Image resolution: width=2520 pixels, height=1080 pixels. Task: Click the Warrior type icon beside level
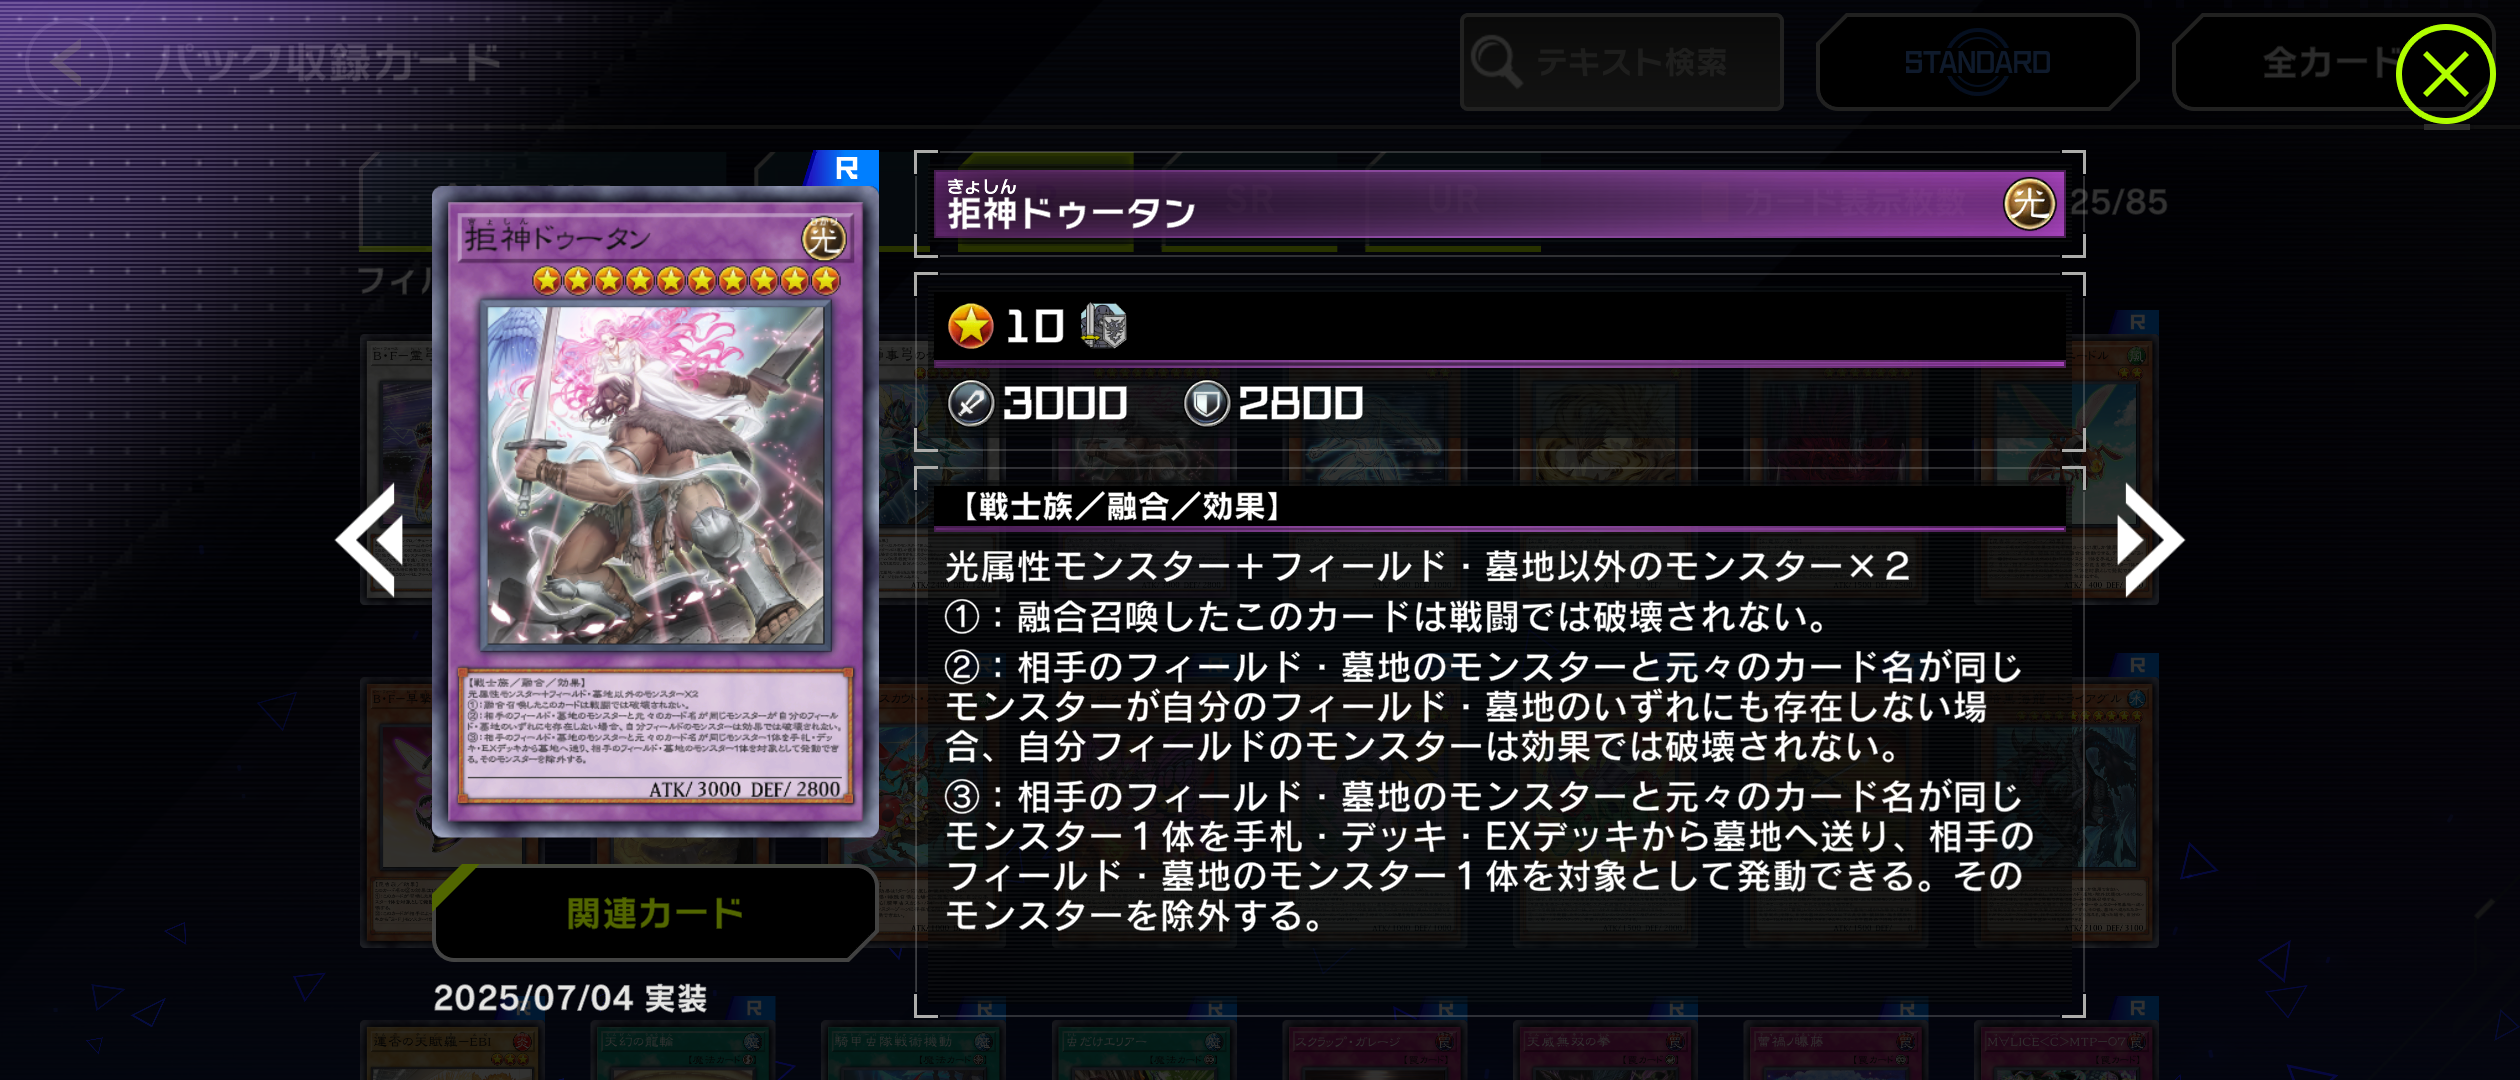1104,326
